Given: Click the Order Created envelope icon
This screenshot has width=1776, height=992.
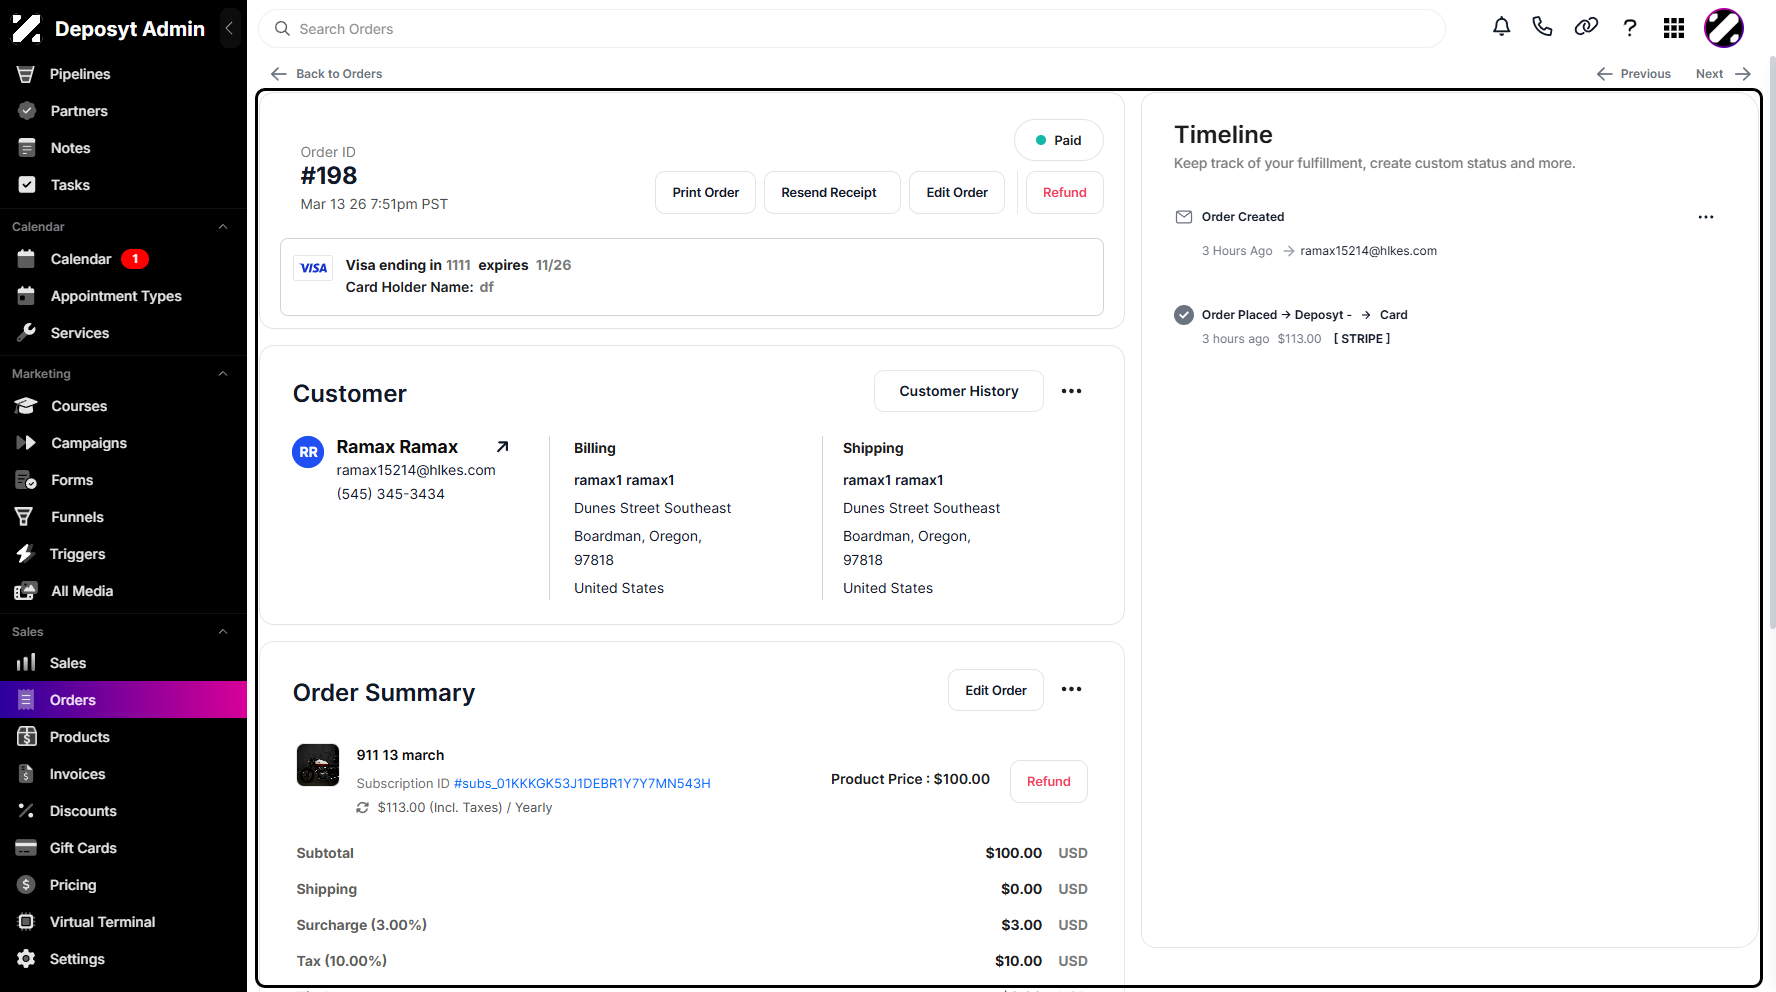Looking at the screenshot, I should [x=1184, y=217].
